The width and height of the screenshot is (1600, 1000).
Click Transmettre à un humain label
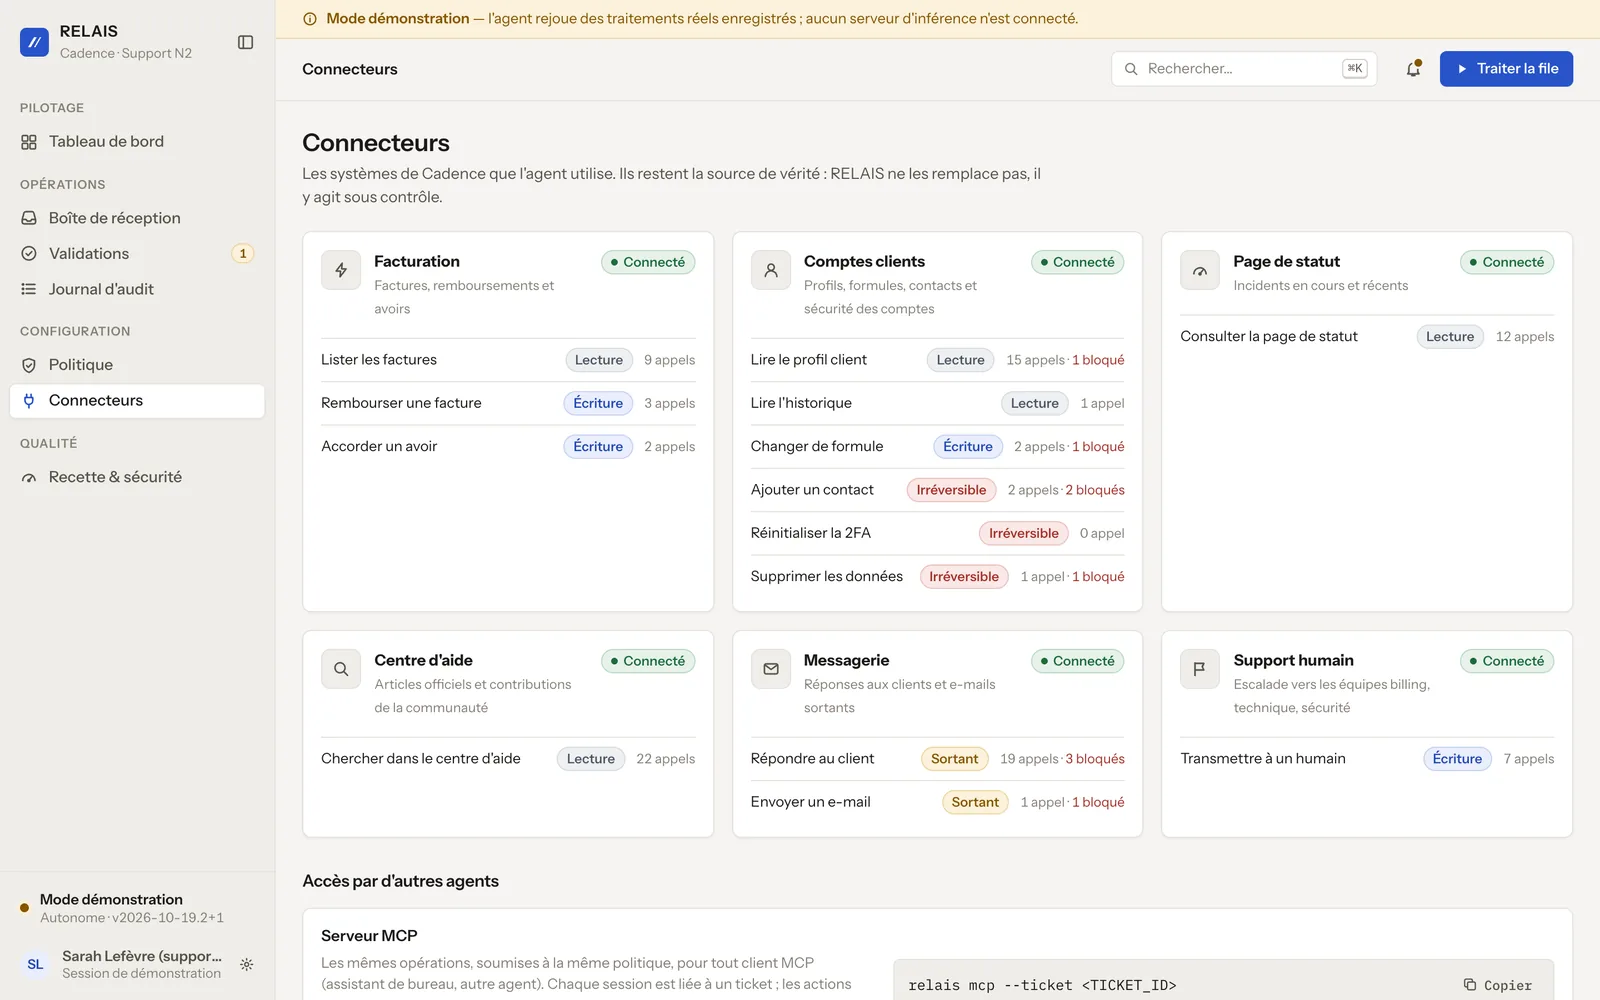(x=1263, y=759)
